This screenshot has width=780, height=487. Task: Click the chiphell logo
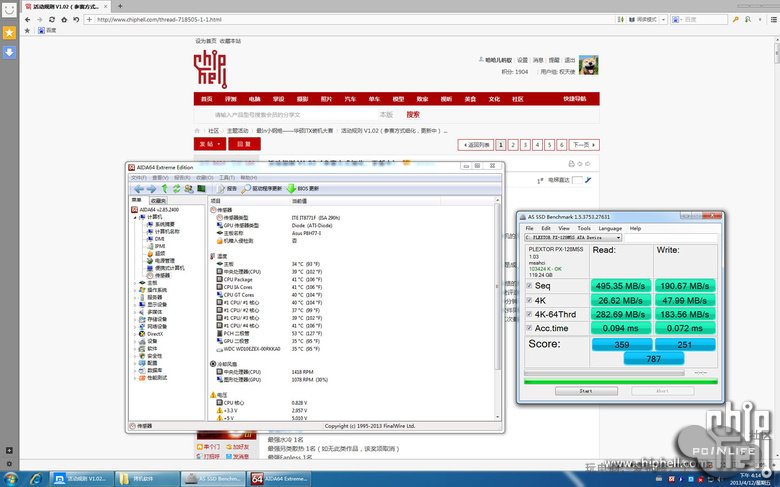click(210, 69)
